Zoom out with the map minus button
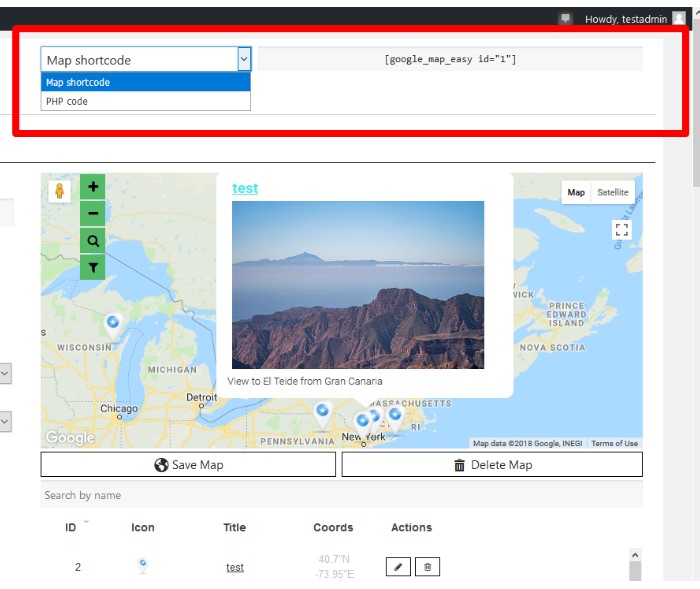 tap(93, 213)
